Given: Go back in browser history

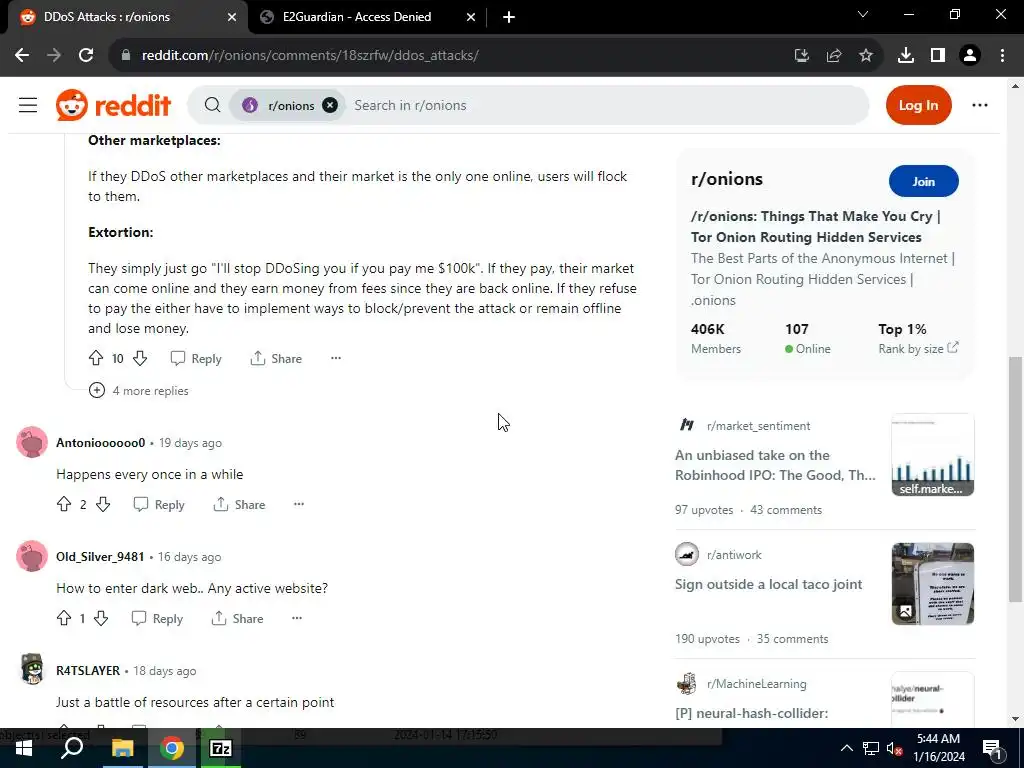Looking at the screenshot, I should tap(22, 56).
